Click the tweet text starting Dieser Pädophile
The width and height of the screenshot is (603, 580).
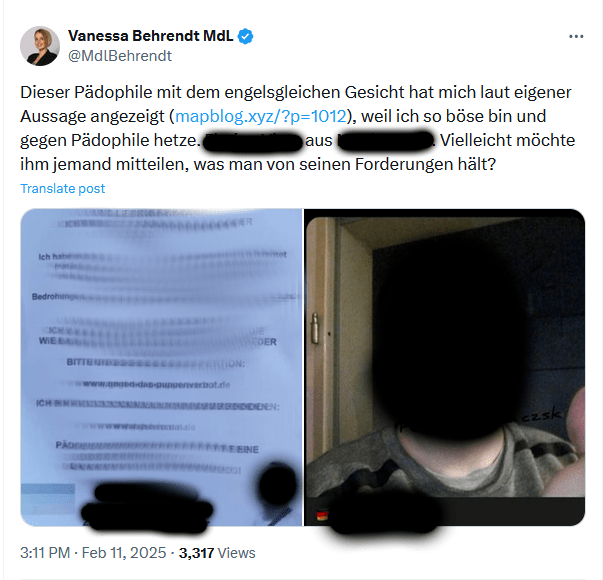pos(297,128)
